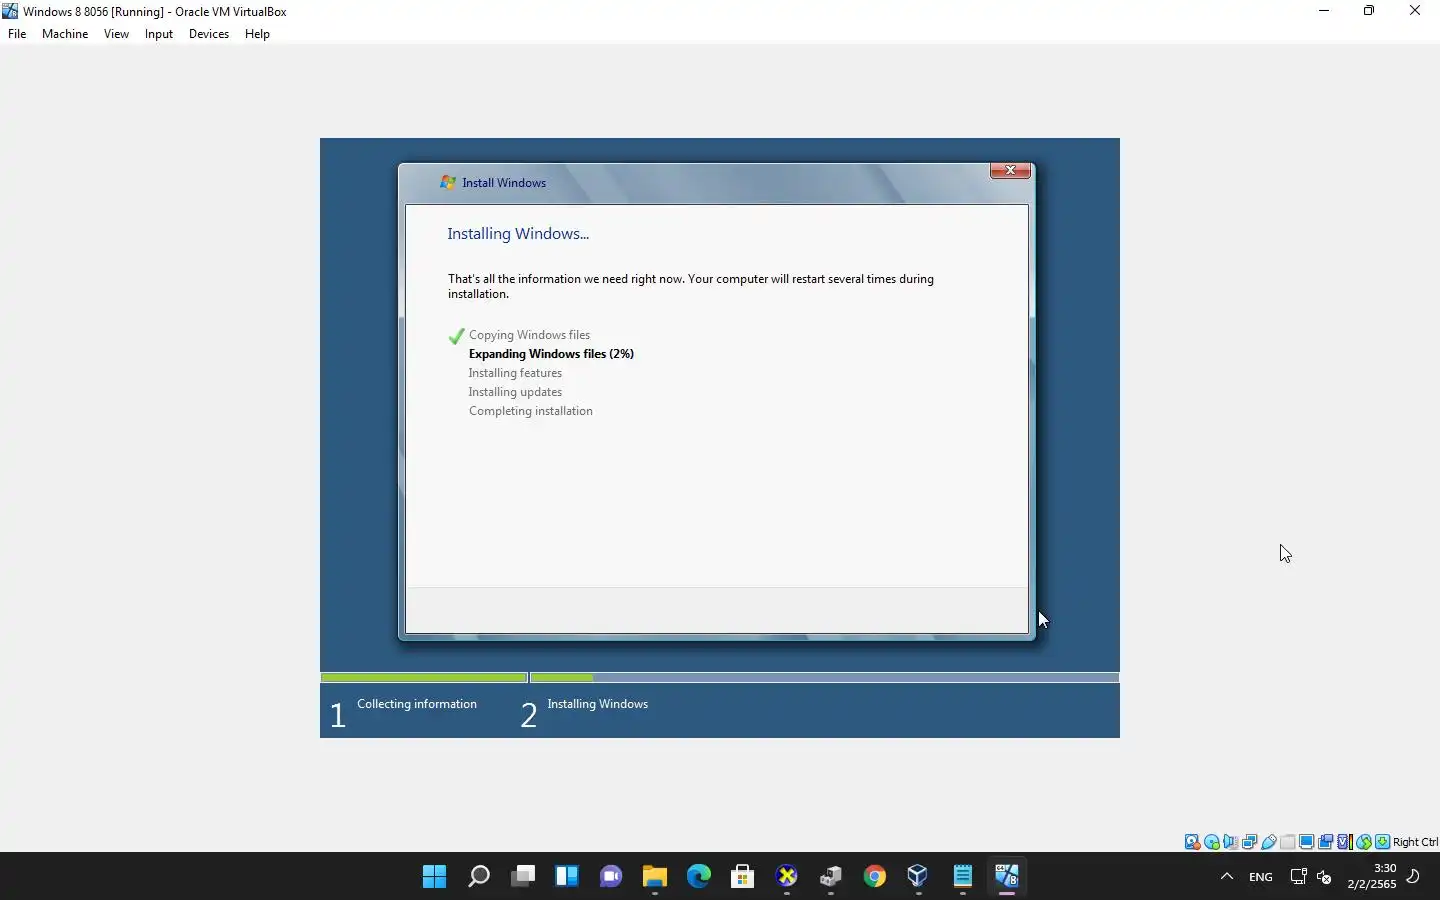Open File Explorer from the taskbar
1440x900 pixels.
click(x=655, y=877)
